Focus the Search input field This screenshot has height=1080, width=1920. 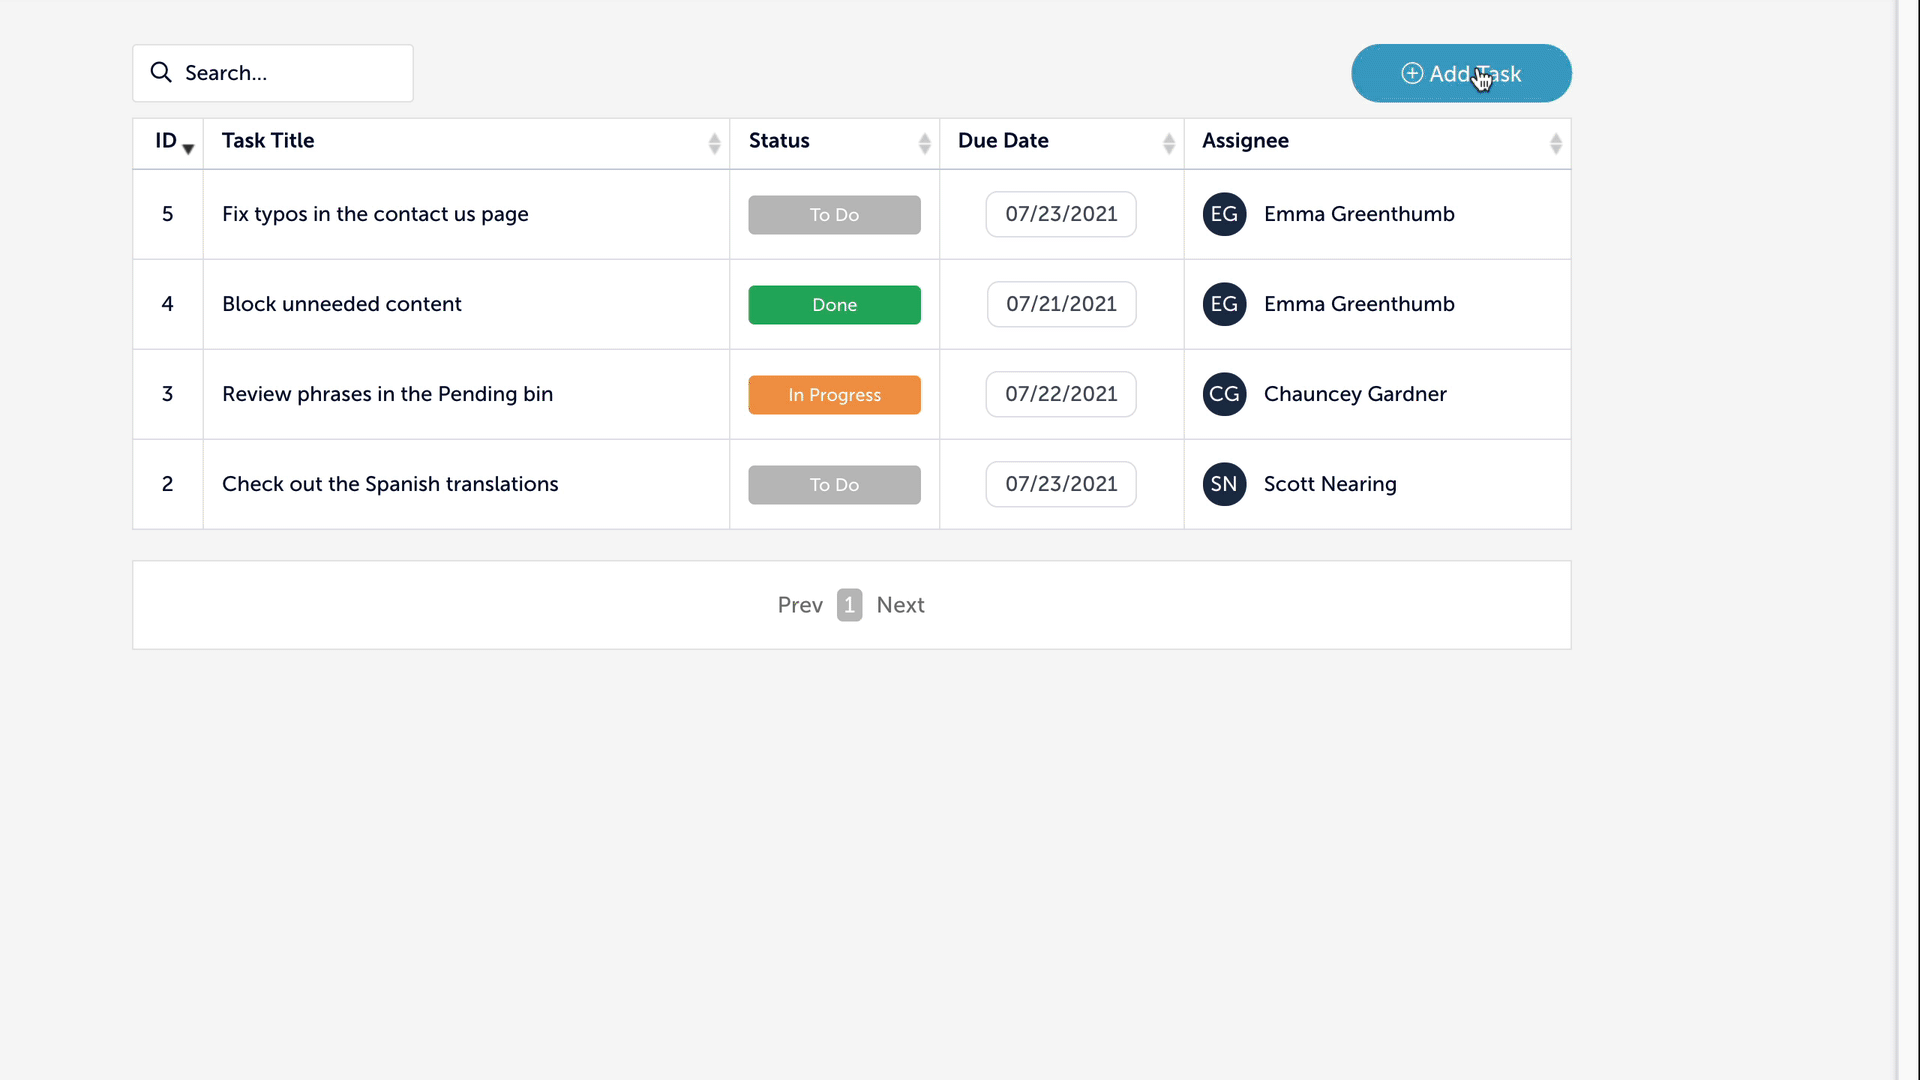(290, 73)
